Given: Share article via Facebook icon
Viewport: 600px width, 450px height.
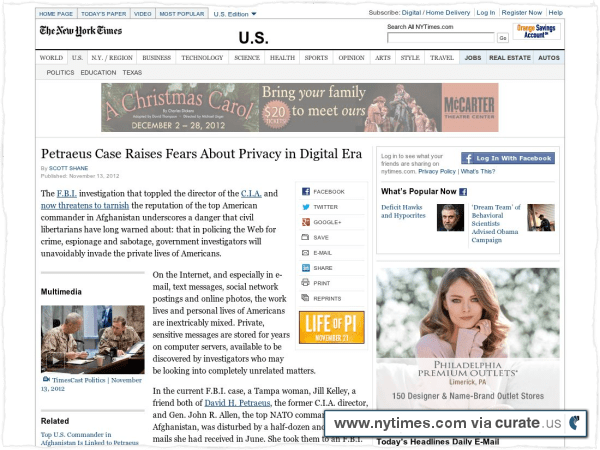Looking at the screenshot, I should pos(305,191).
